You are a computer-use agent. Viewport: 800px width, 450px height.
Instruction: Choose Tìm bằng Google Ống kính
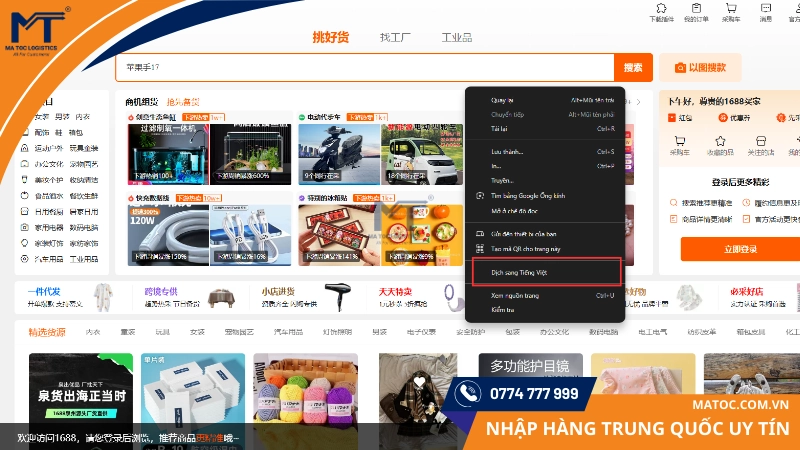tap(545, 195)
